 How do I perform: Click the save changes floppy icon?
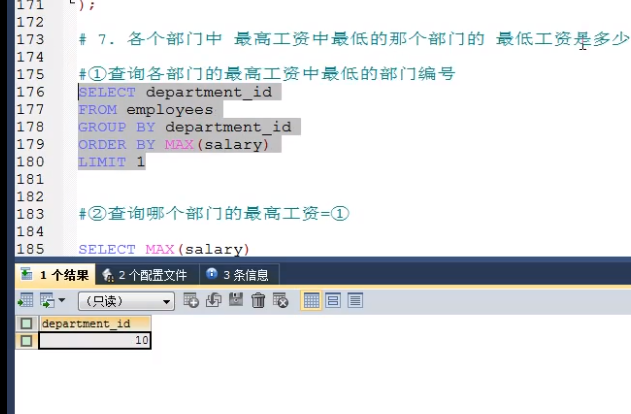[x=236, y=300]
